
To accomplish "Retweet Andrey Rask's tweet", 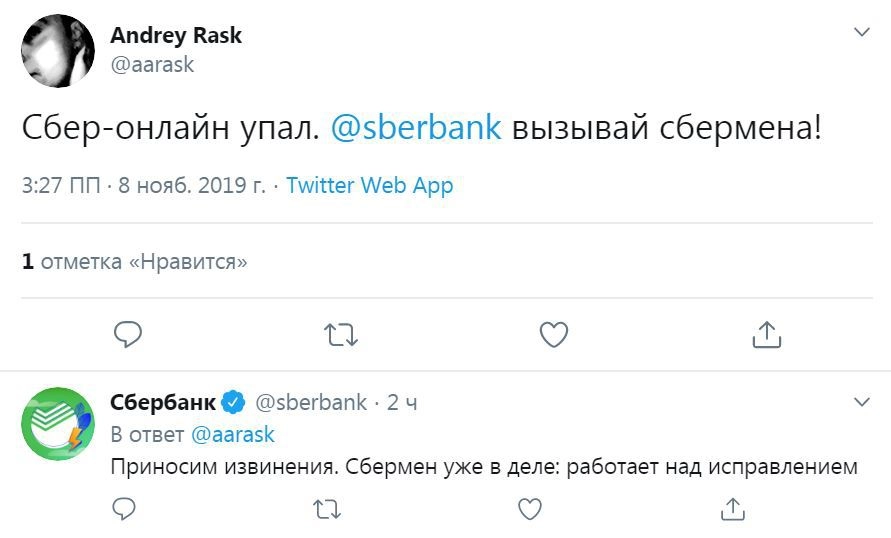I will coord(341,334).
